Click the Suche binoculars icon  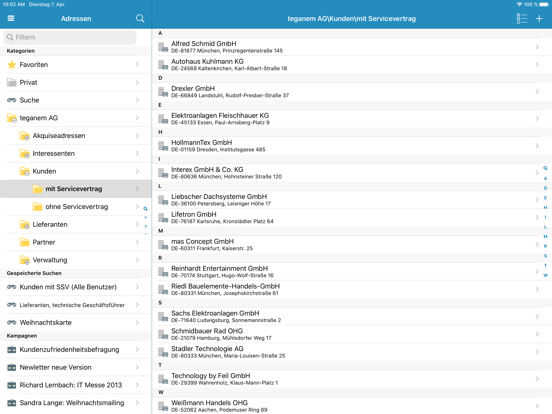tap(12, 100)
